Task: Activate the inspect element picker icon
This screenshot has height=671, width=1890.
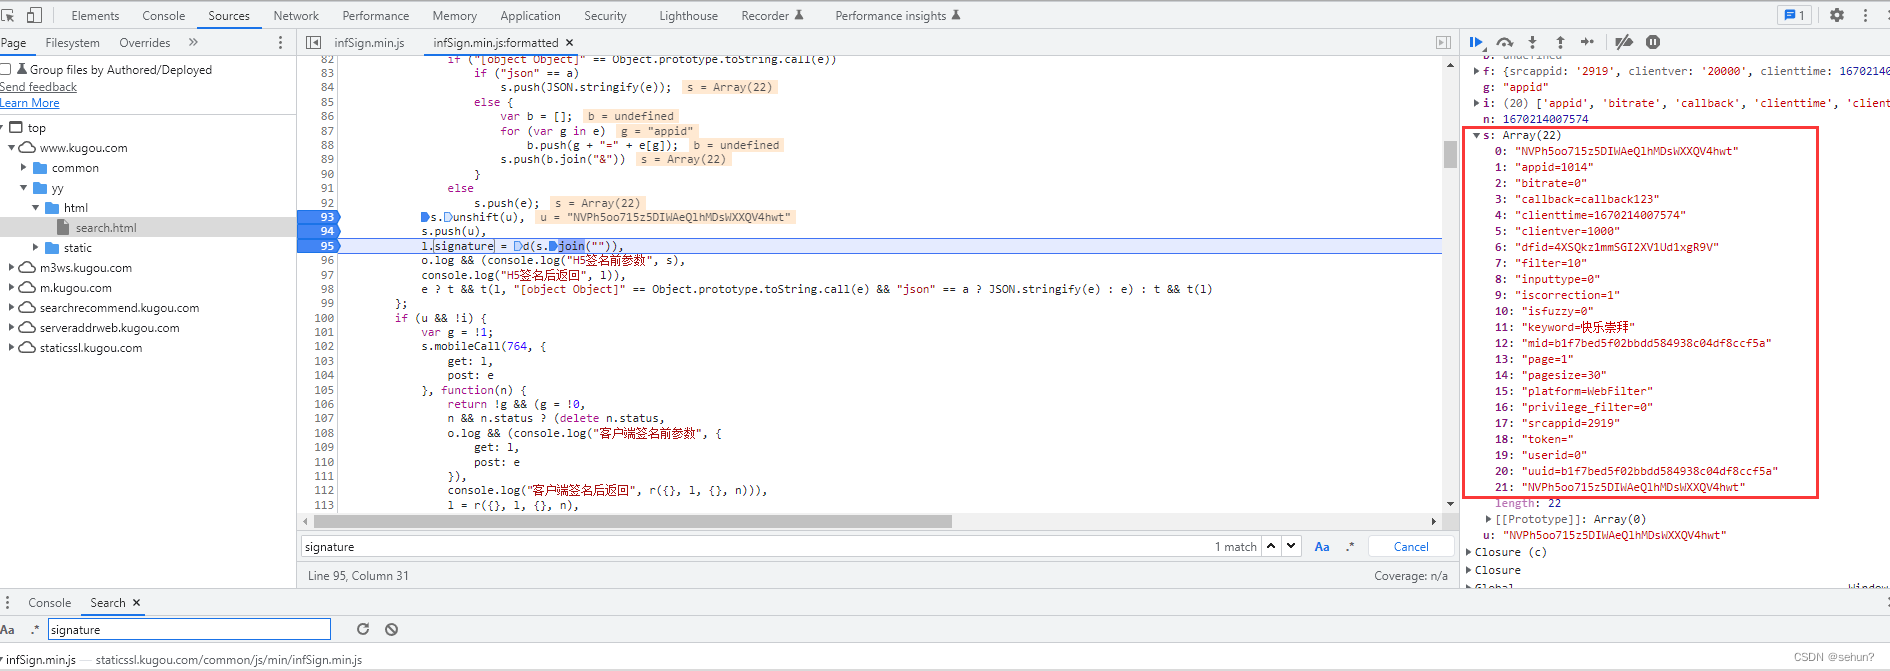Action: tap(8, 15)
